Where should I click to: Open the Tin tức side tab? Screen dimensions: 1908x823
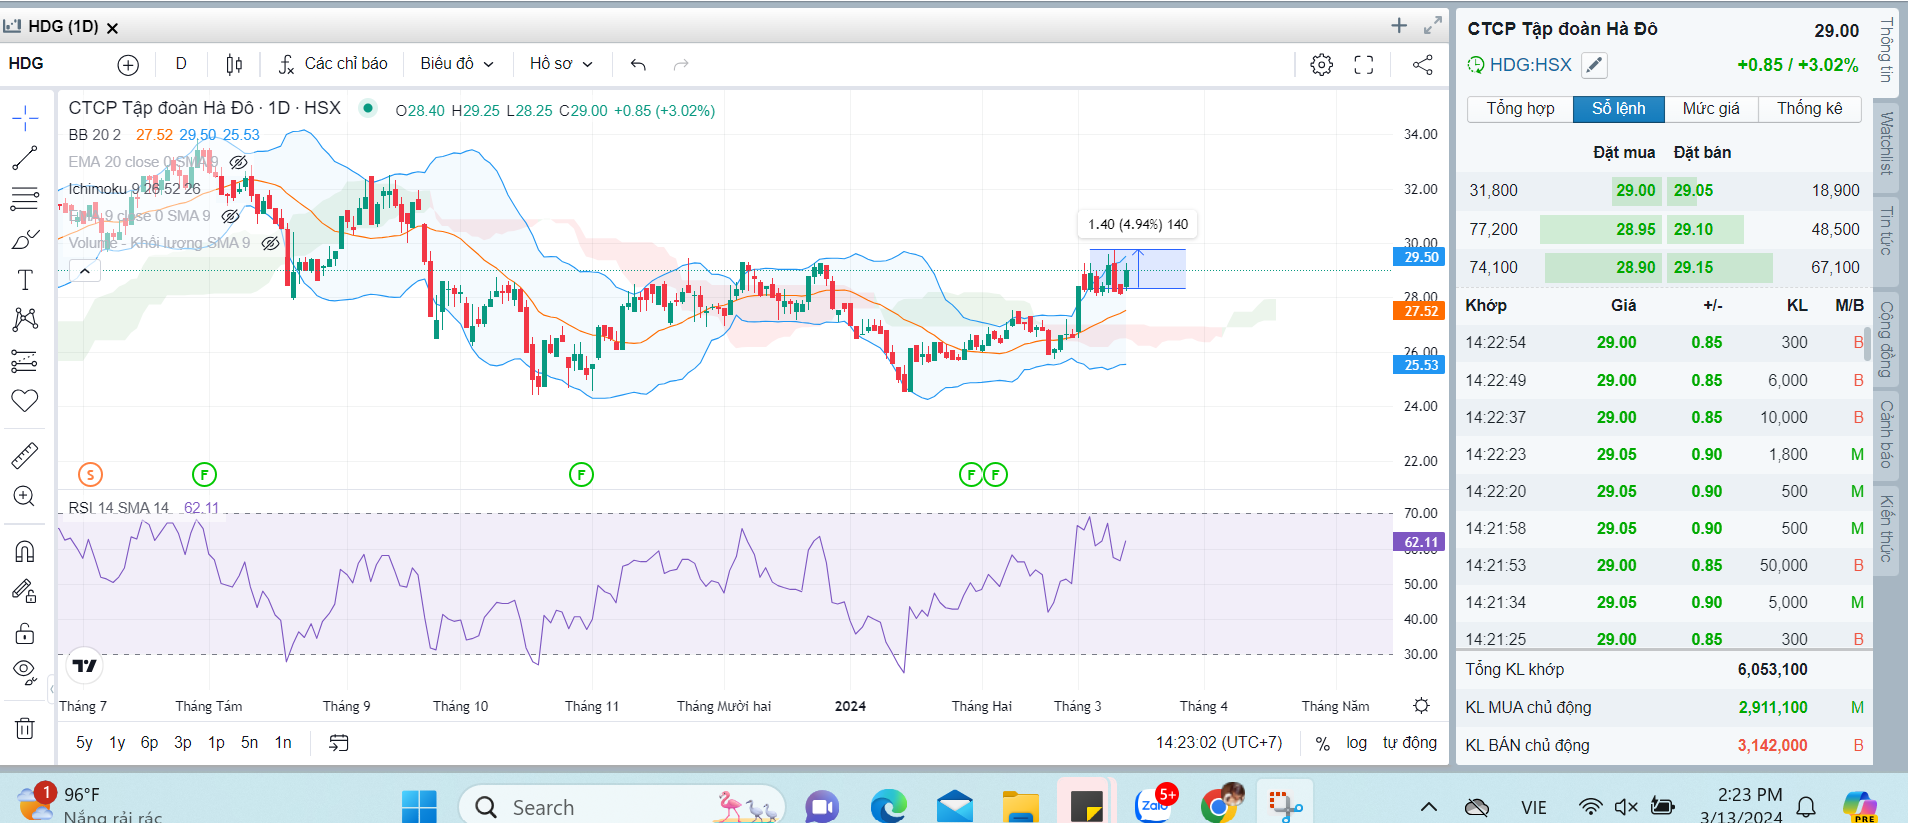click(x=1886, y=230)
